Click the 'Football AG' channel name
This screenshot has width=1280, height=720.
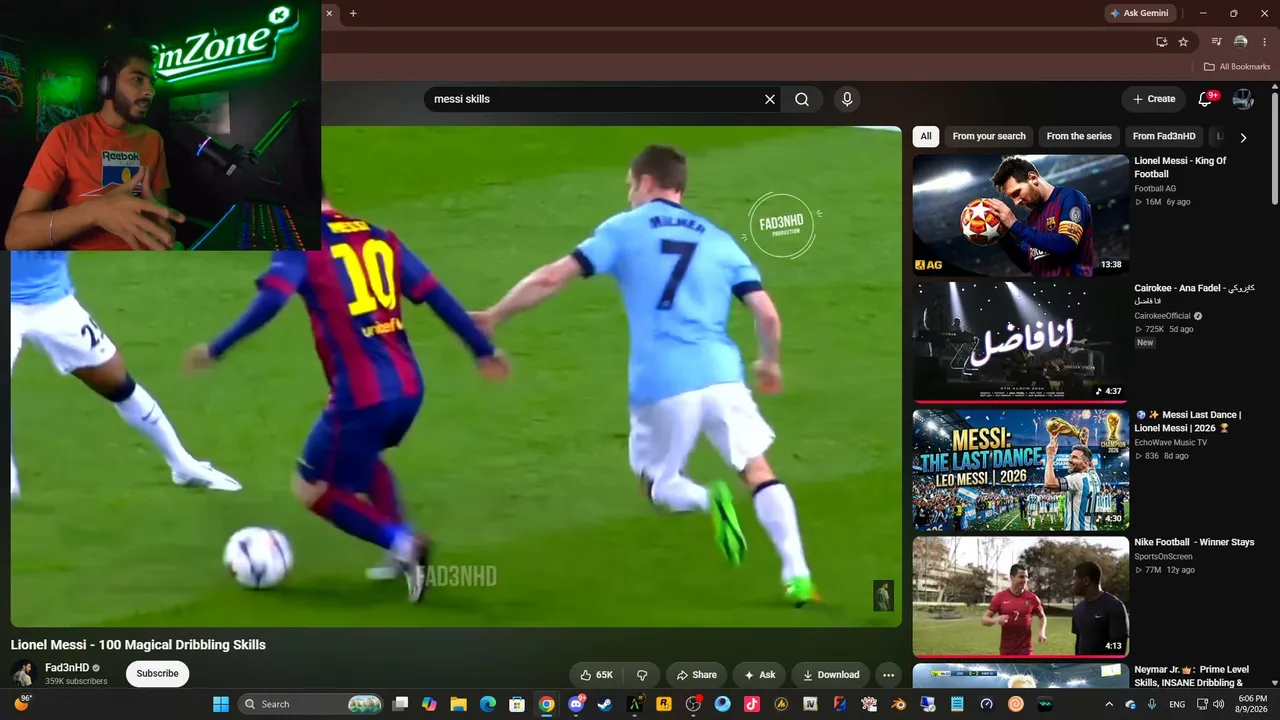(1155, 189)
